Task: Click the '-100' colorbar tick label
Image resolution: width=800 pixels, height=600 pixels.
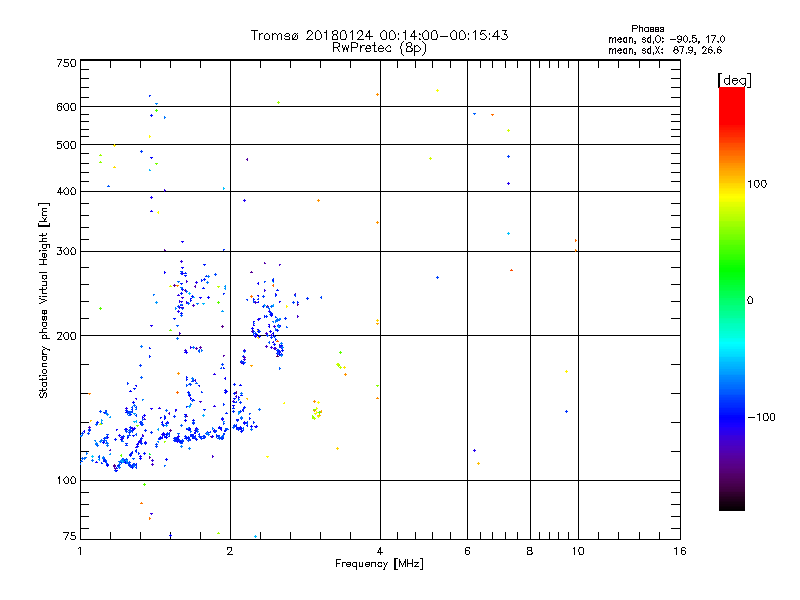Action: [x=761, y=417]
